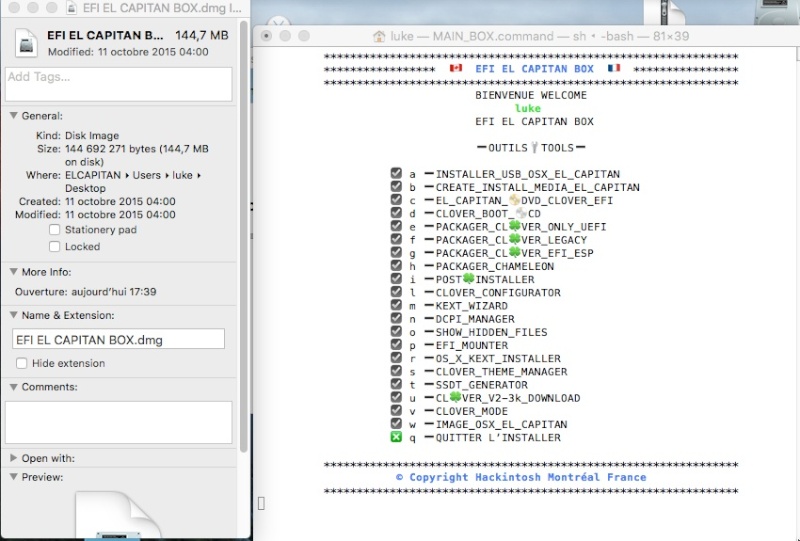Click the checkmark icon beside CREATE_INSTALL_MEDIA_EL_CAPITAN
Screen dimensions: 800x541
point(396,186)
